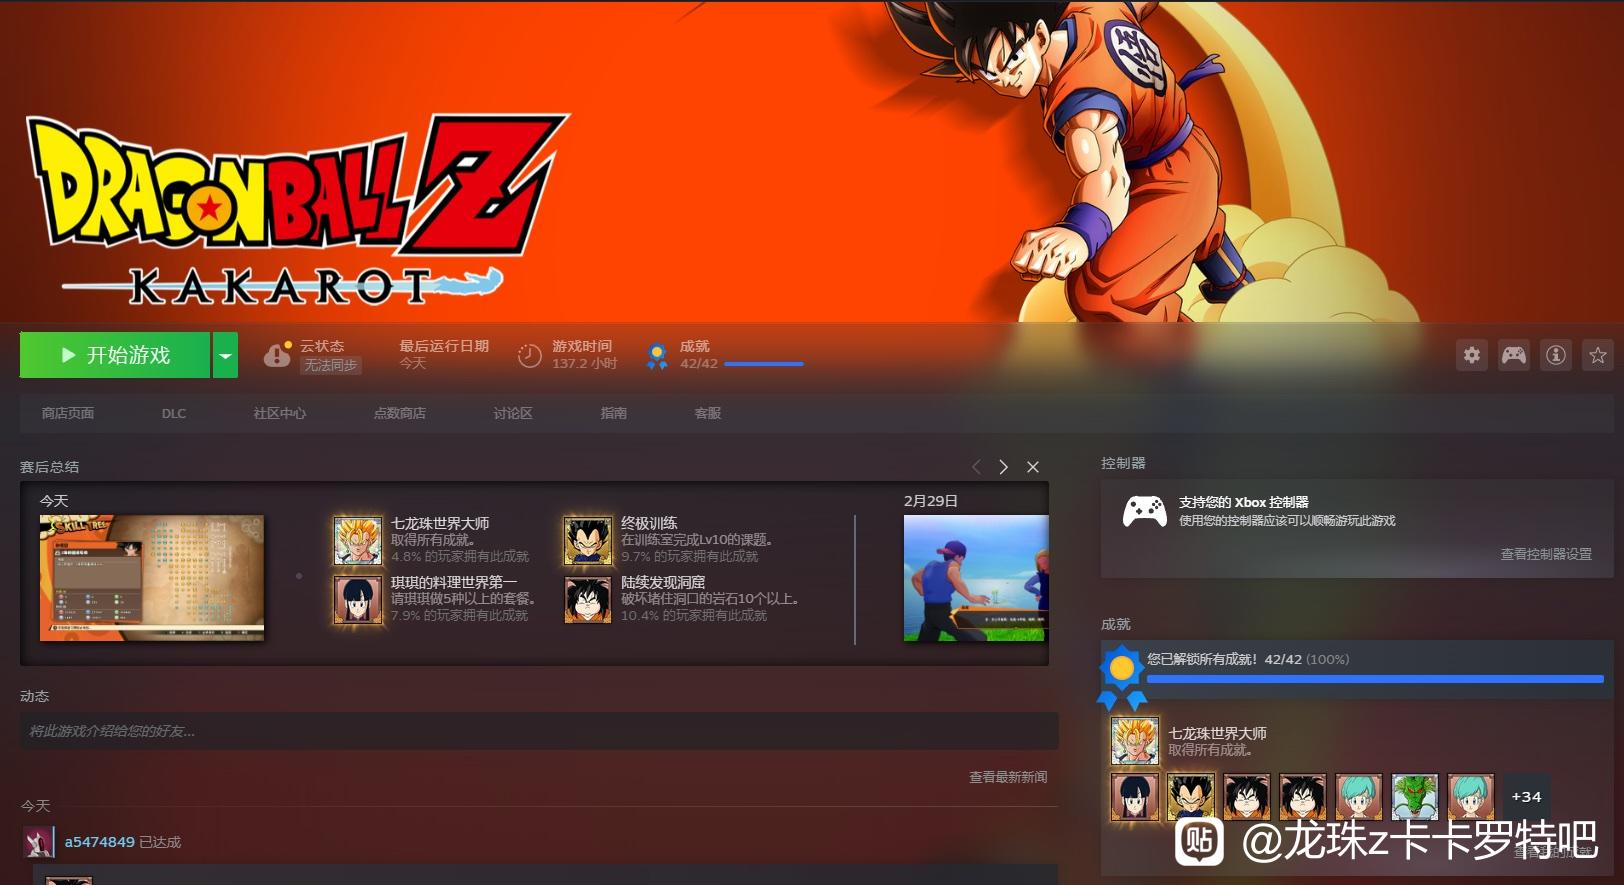
Task: Go to next post-game summary arrow
Action: 1004,467
